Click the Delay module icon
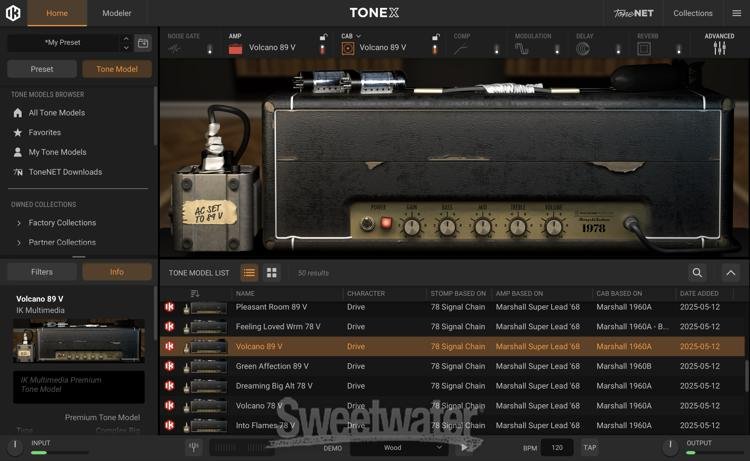The image size is (750, 461). (x=583, y=49)
